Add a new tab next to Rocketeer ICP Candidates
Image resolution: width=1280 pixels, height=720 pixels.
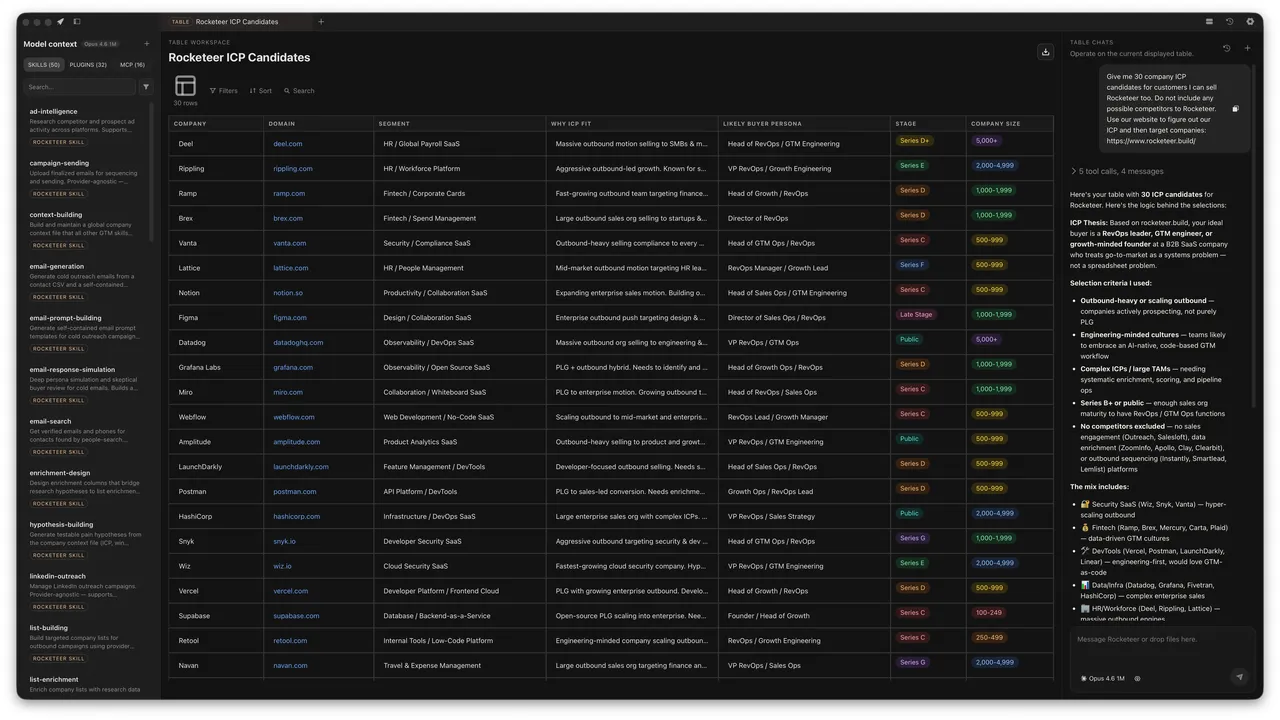321,21
